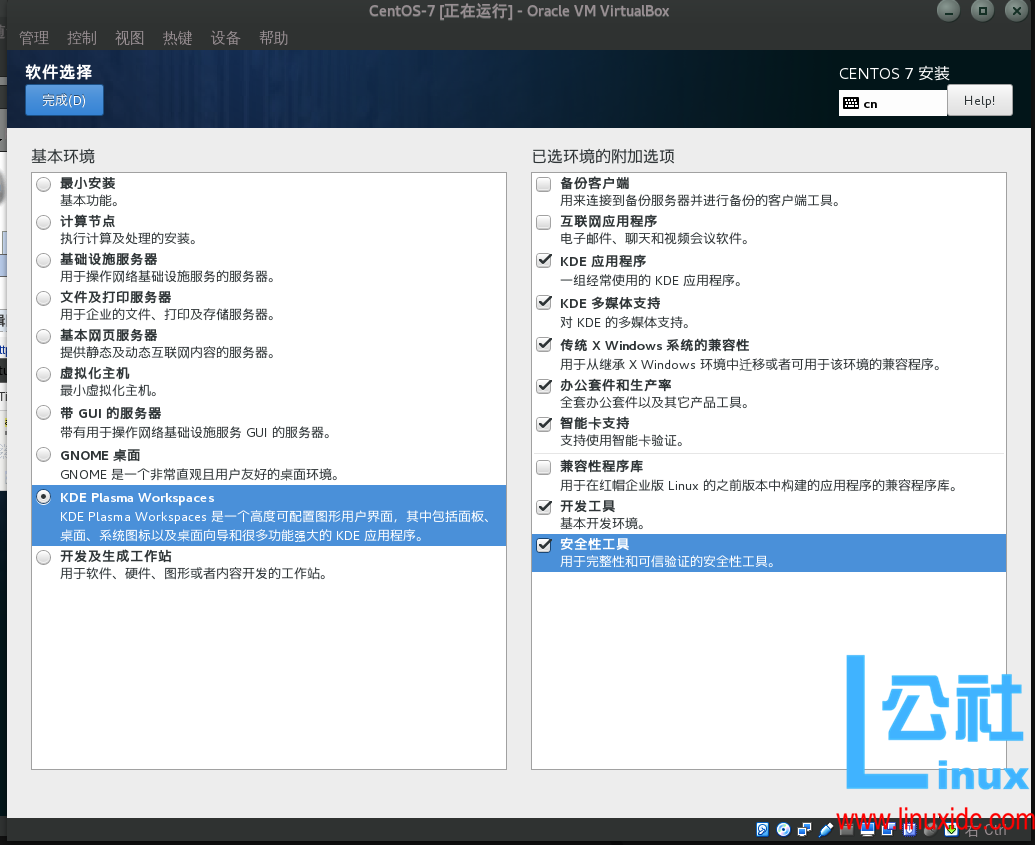Image resolution: width=1035 pixels, height=845 pixels.
Task: Select 虚拟化主机 radio option
Action: point(44,374)
